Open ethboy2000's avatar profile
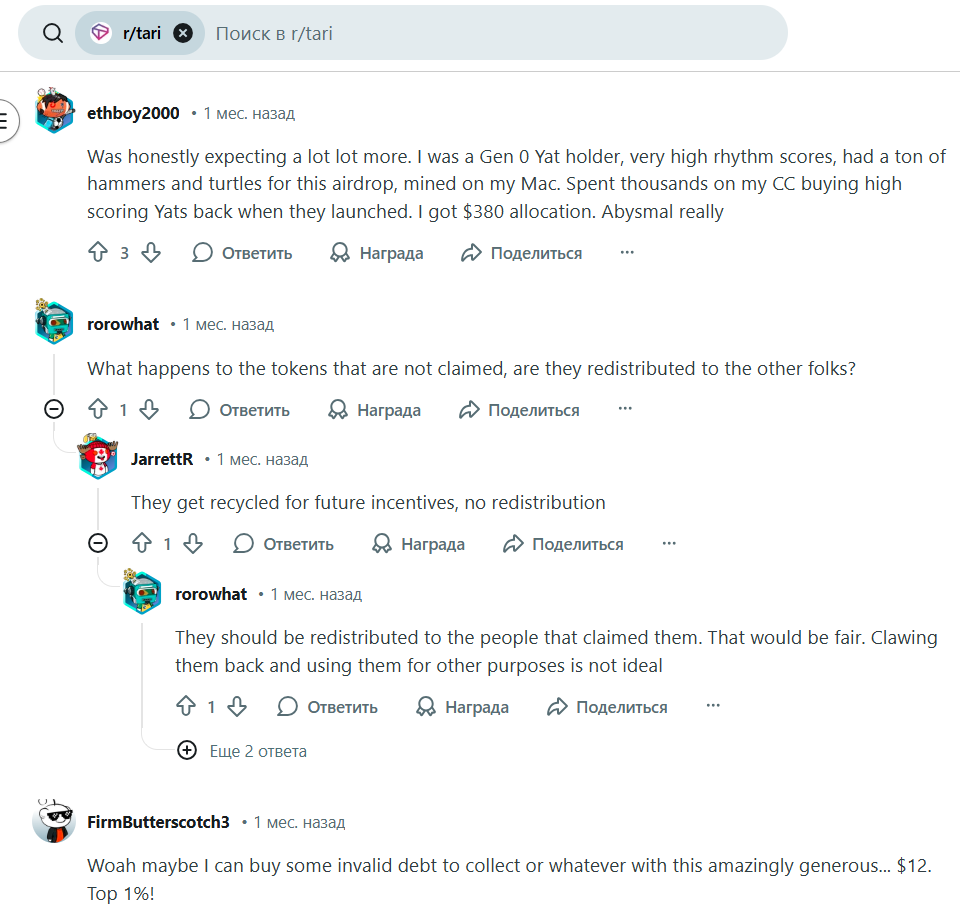The height and width of the screenshot is (907, 960). click(x=54, y=111)
